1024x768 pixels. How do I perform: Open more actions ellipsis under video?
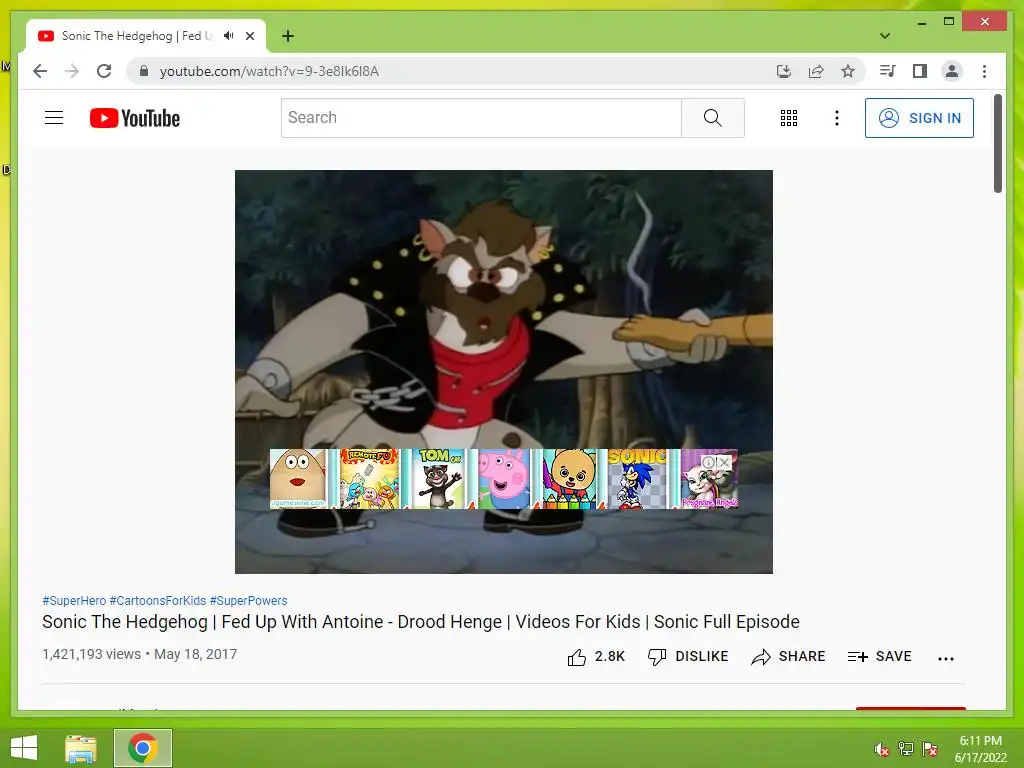click(x=946, y=658)
